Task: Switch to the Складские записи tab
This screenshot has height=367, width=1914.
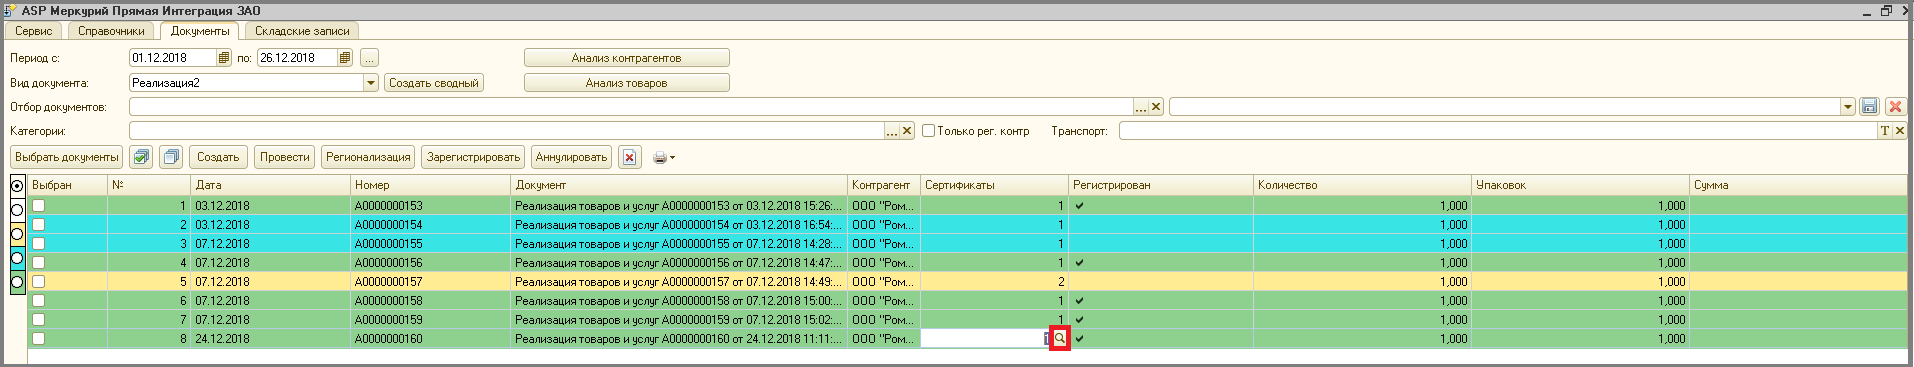Action: (302, 31)
